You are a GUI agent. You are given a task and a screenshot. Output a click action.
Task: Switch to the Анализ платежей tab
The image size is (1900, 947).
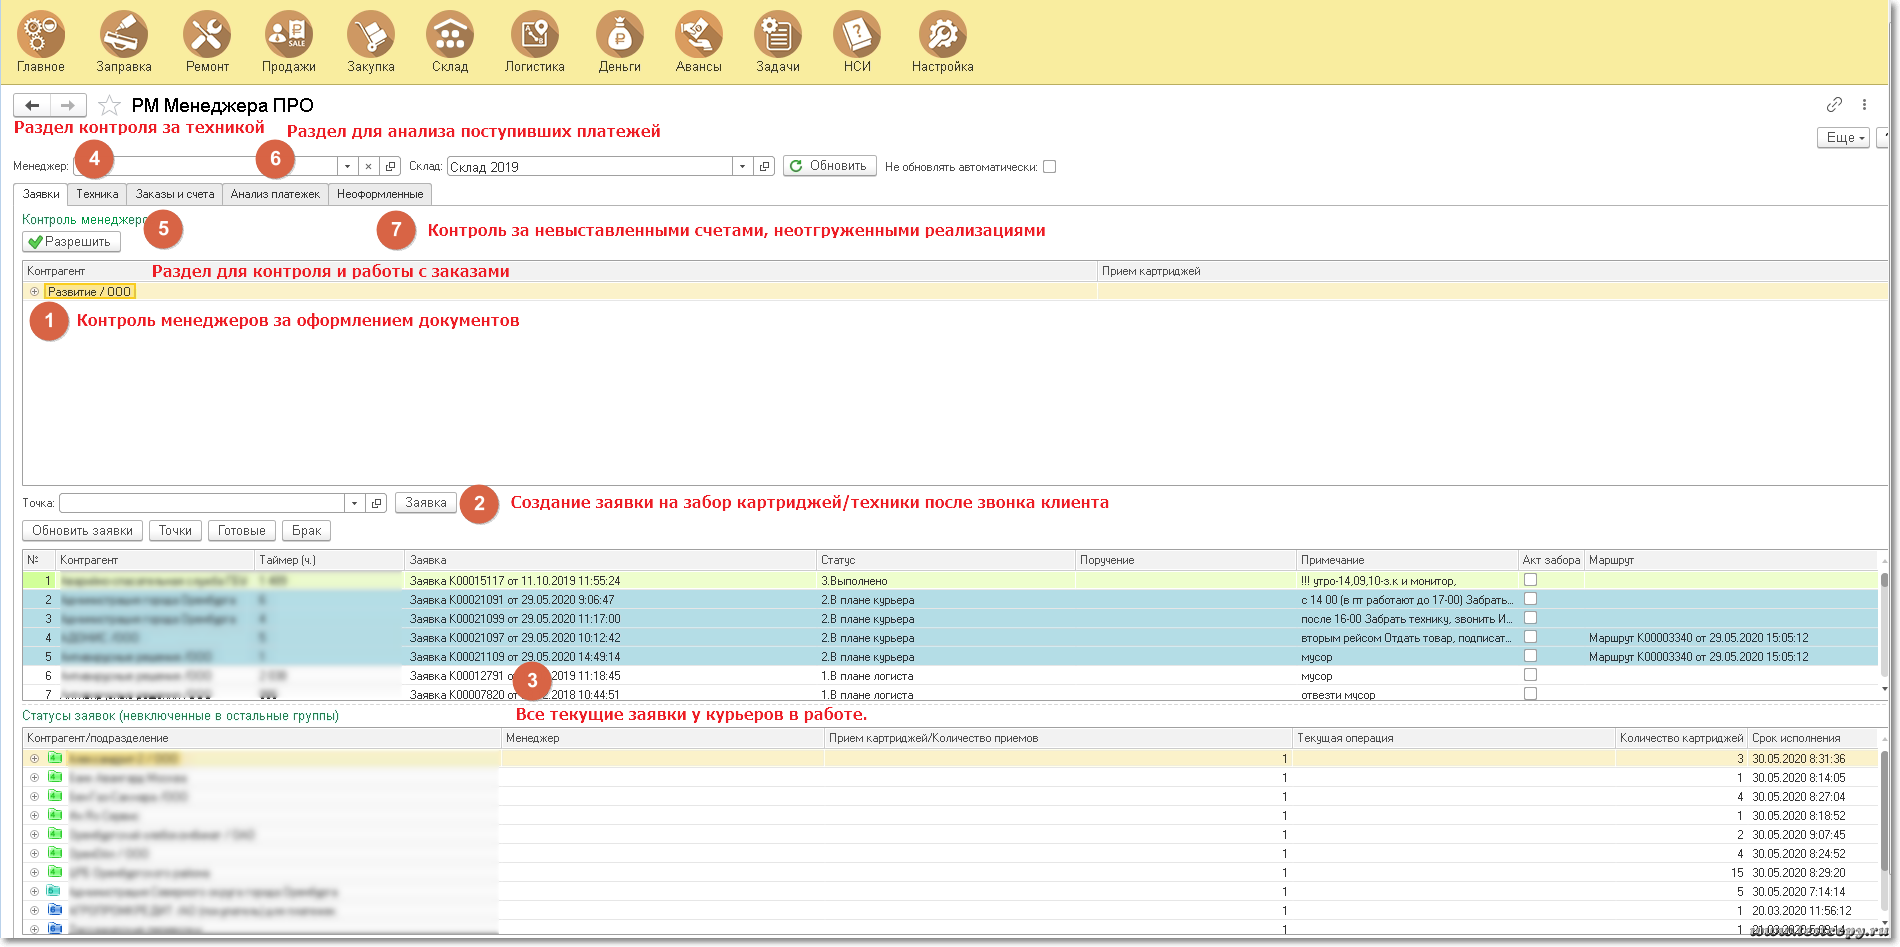tap(275, 194)
